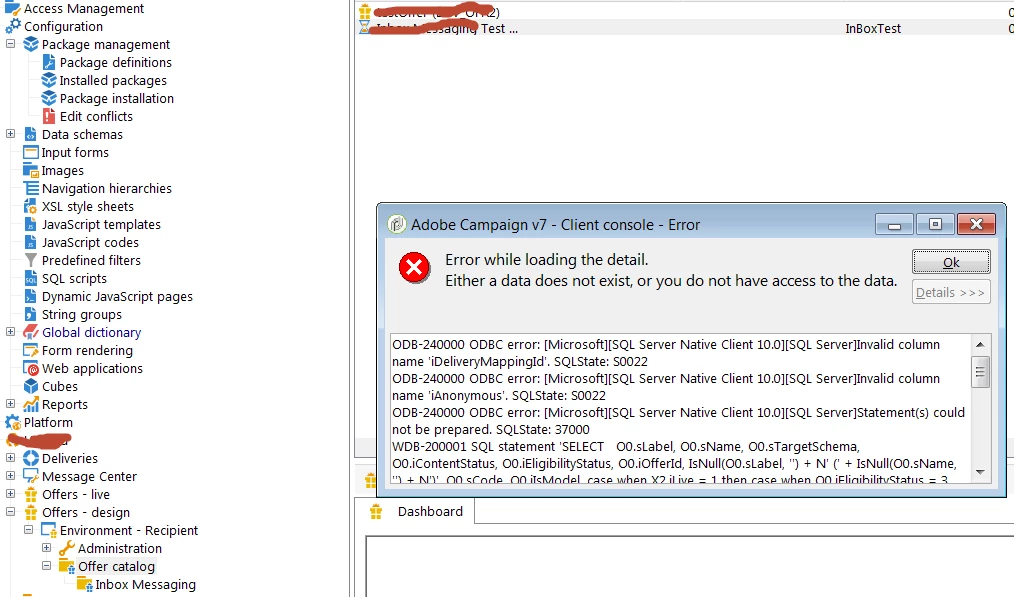Viewport: 1014px width, 597px height.
Task: Click the Edit conflicts icon
Action: point(49,116)
